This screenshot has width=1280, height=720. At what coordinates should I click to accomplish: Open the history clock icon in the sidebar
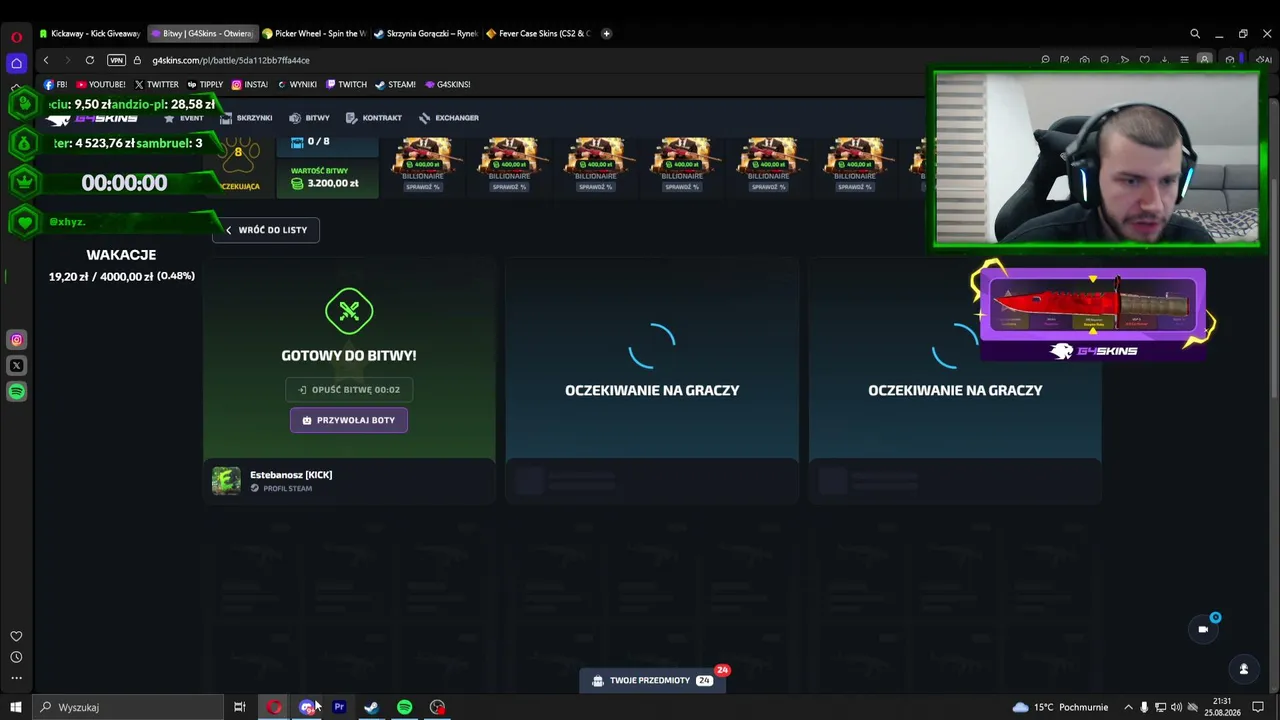[x=16, y=657]
